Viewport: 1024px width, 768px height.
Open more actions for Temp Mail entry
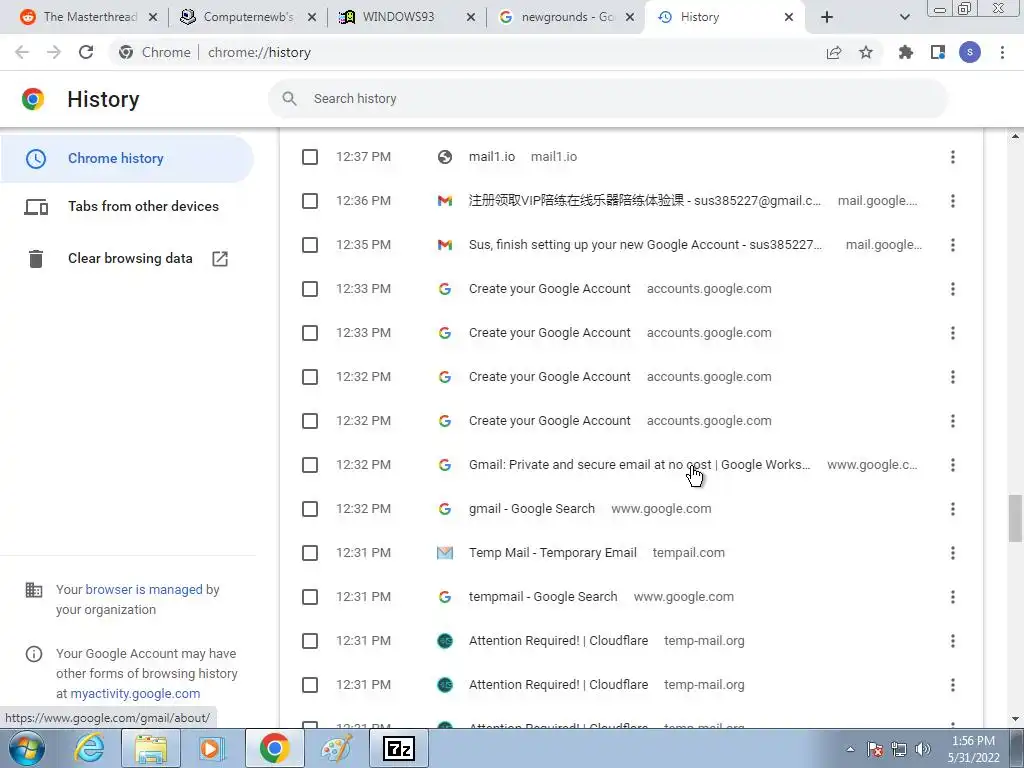click(953, 553)
